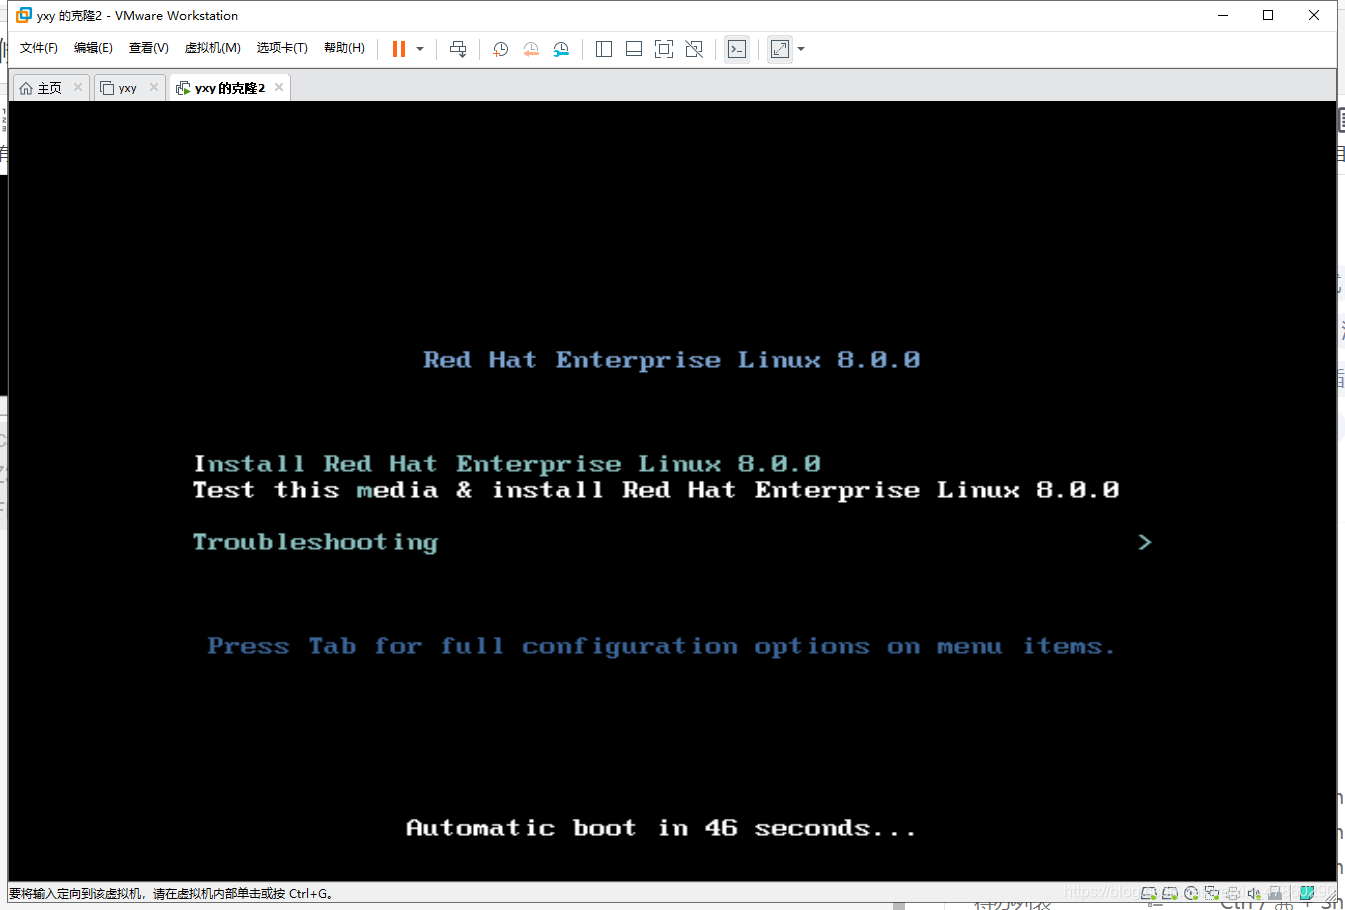Take a snapshot of this virtual machine
The width and height of the screenshot is (1345, 910).
point(501,49)
